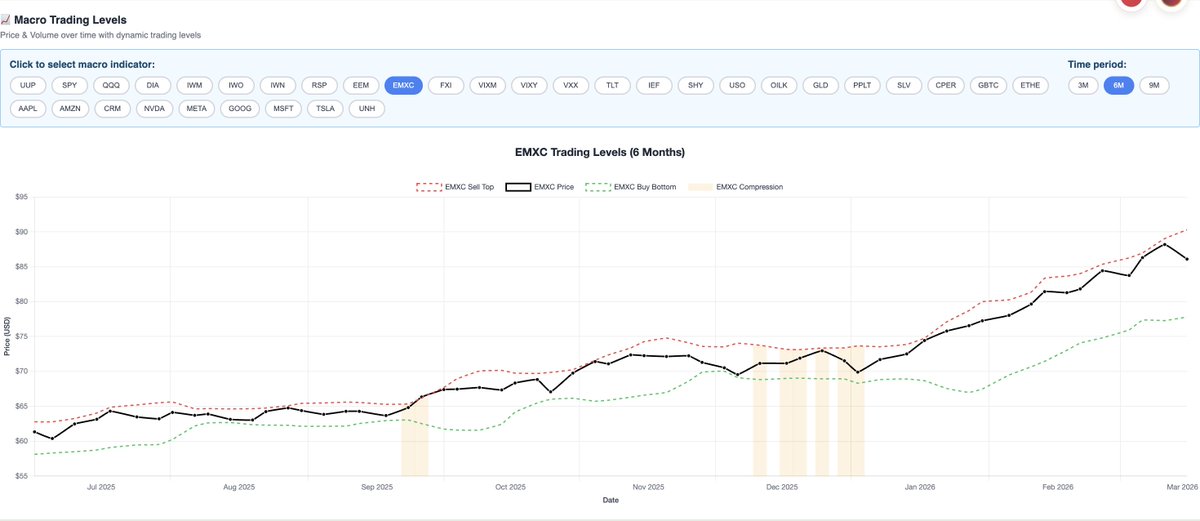Image resolution: width=1200 pixels, height=521 pixels.
Task: Toggle EMXC Price legend series
Action: click(x=540, y=187)
